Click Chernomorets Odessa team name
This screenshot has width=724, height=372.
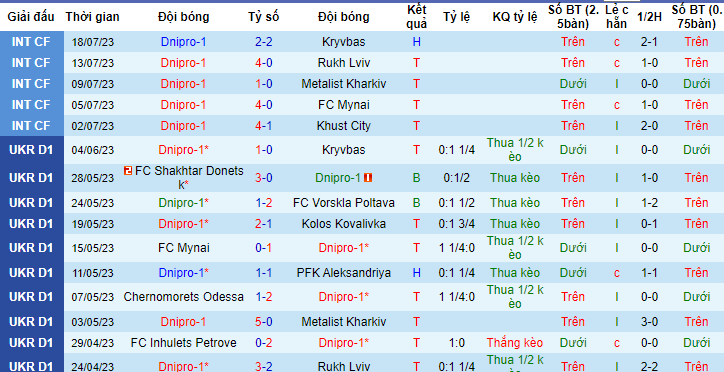point(183,297)
